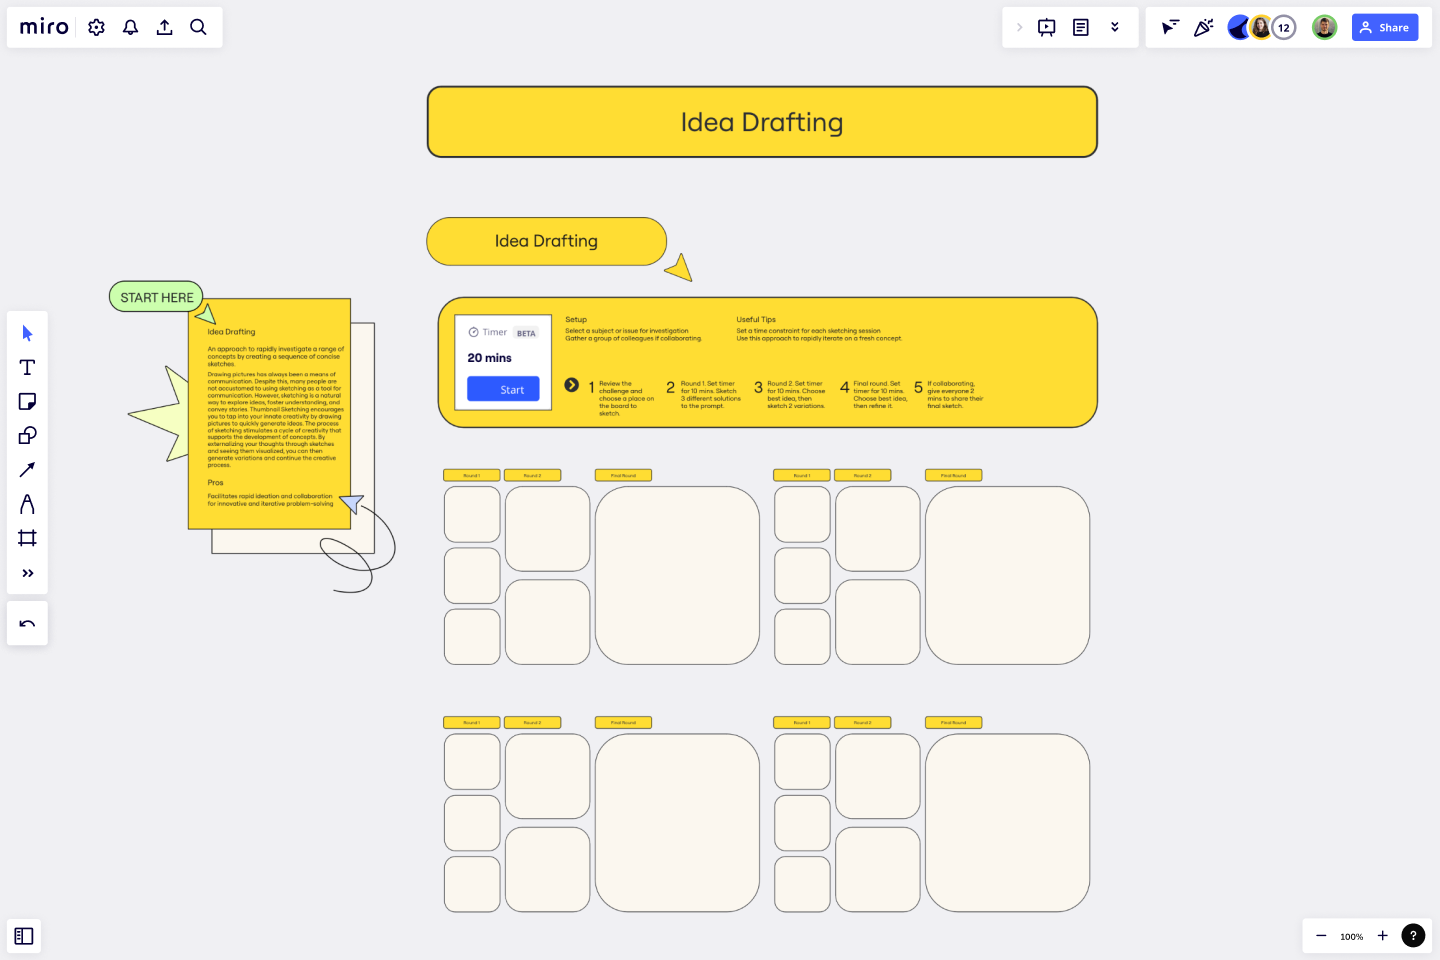This screenshot has width=1440, height=960.
Task: Expand more tools with double chevron
Action: pyautogui.click(x=27, y=573)
